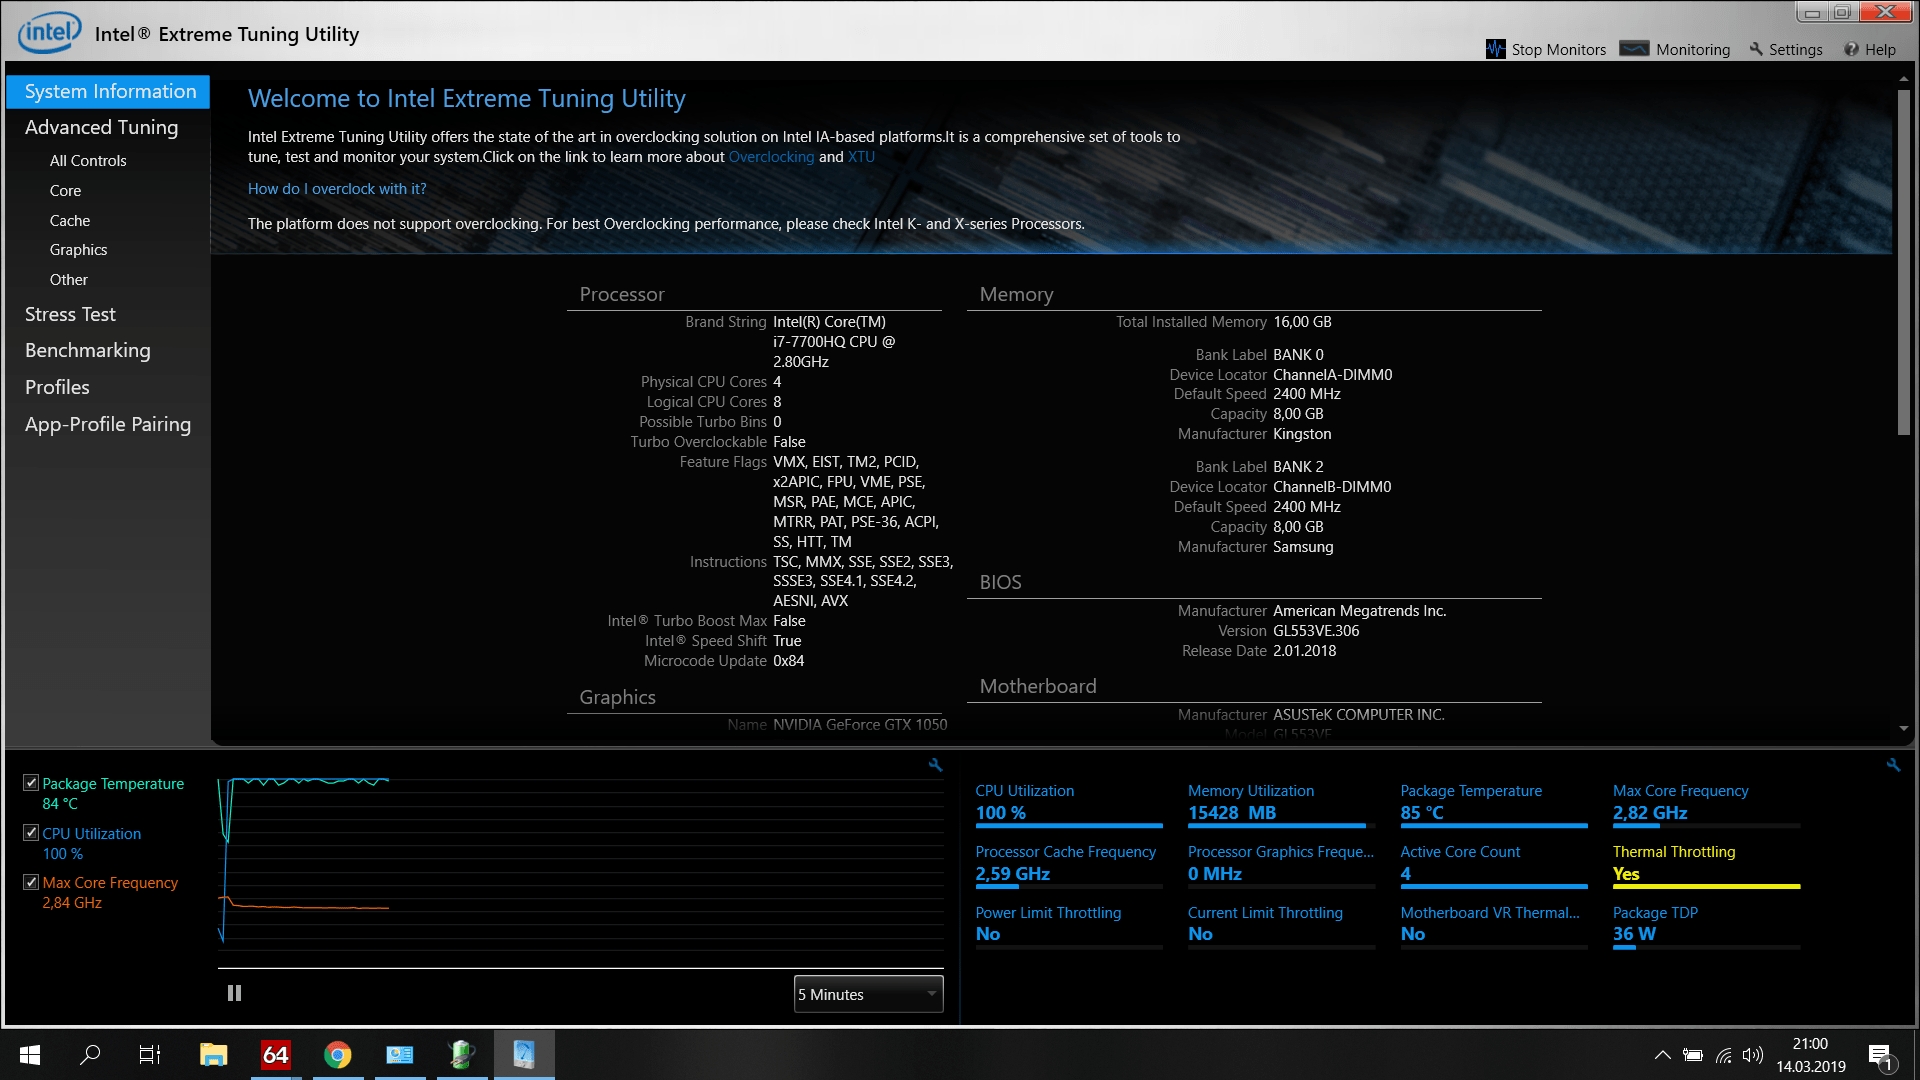Toggle the CPU Utilization graph checkbox
This screenshot has height=1080, width=1920.
31,833
